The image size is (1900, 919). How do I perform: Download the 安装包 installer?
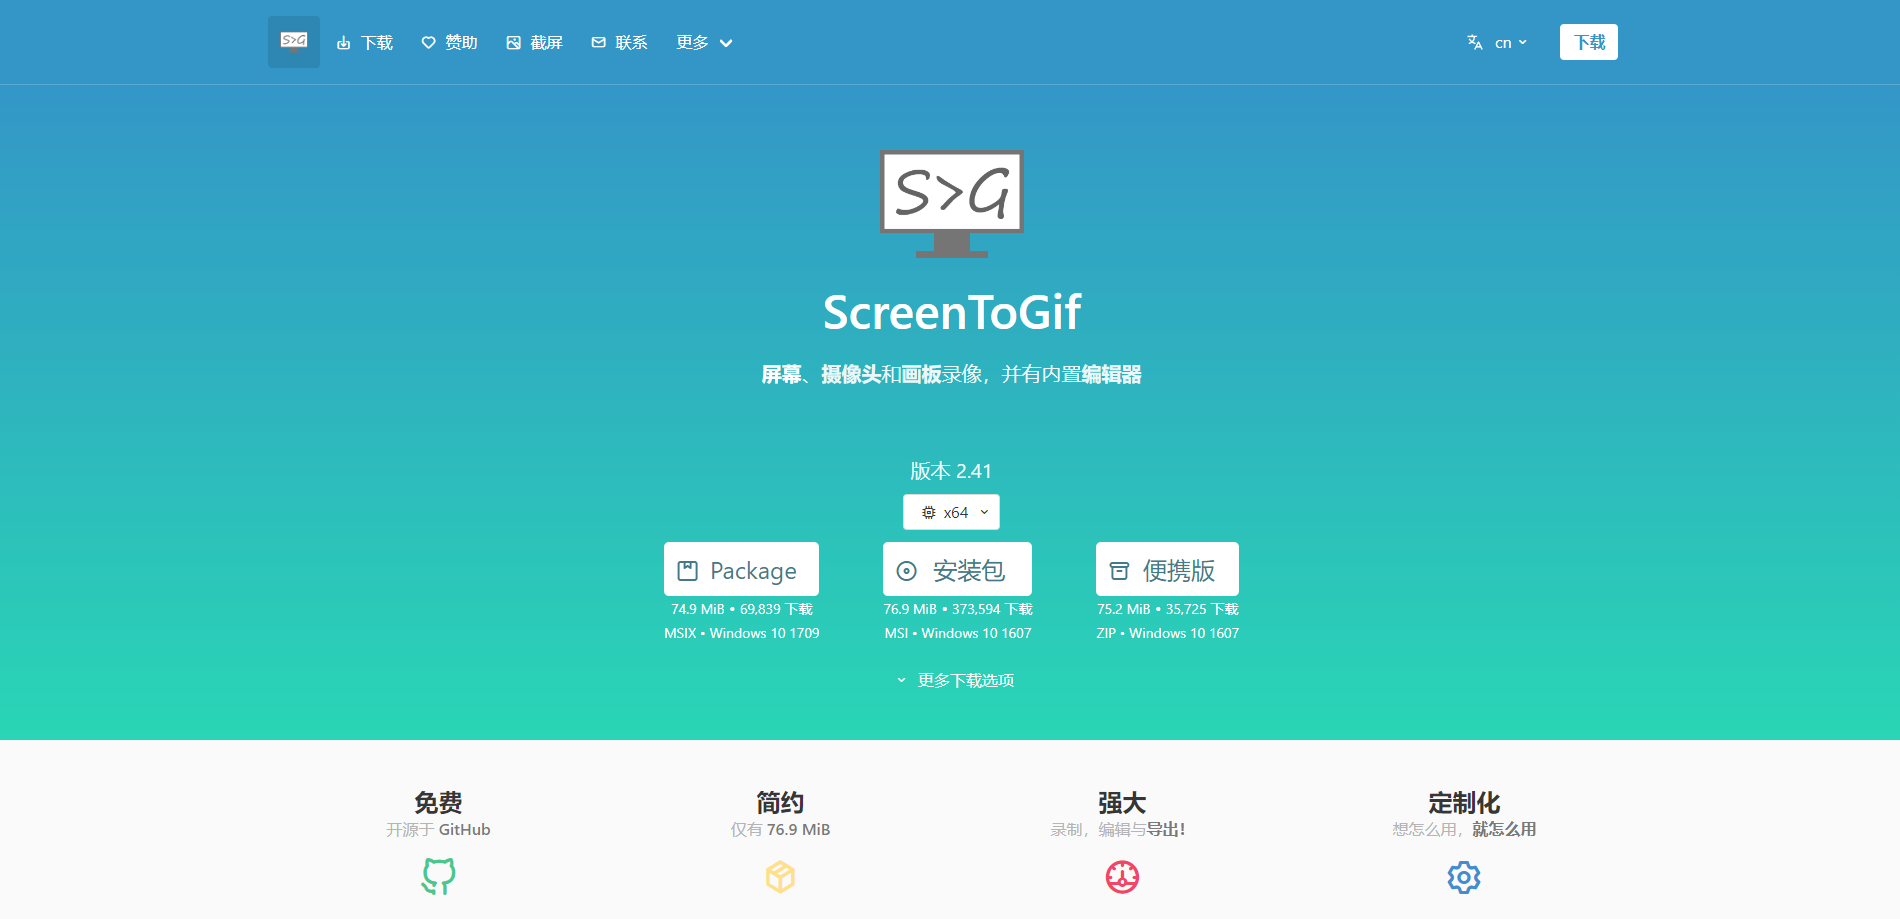click(957, 569)
